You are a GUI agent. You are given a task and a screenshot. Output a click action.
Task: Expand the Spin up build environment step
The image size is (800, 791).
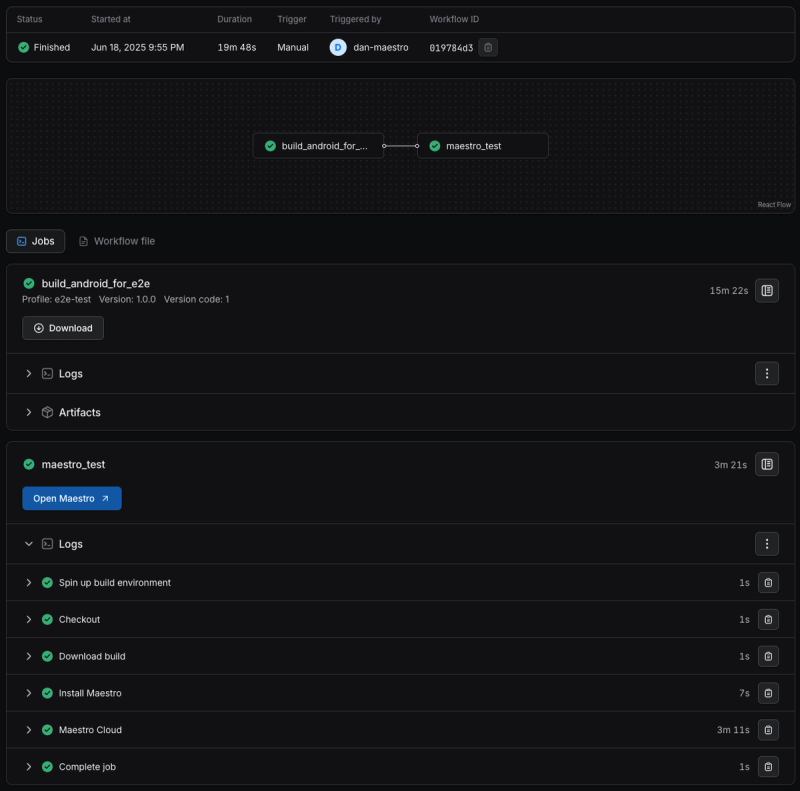point(29,583)
